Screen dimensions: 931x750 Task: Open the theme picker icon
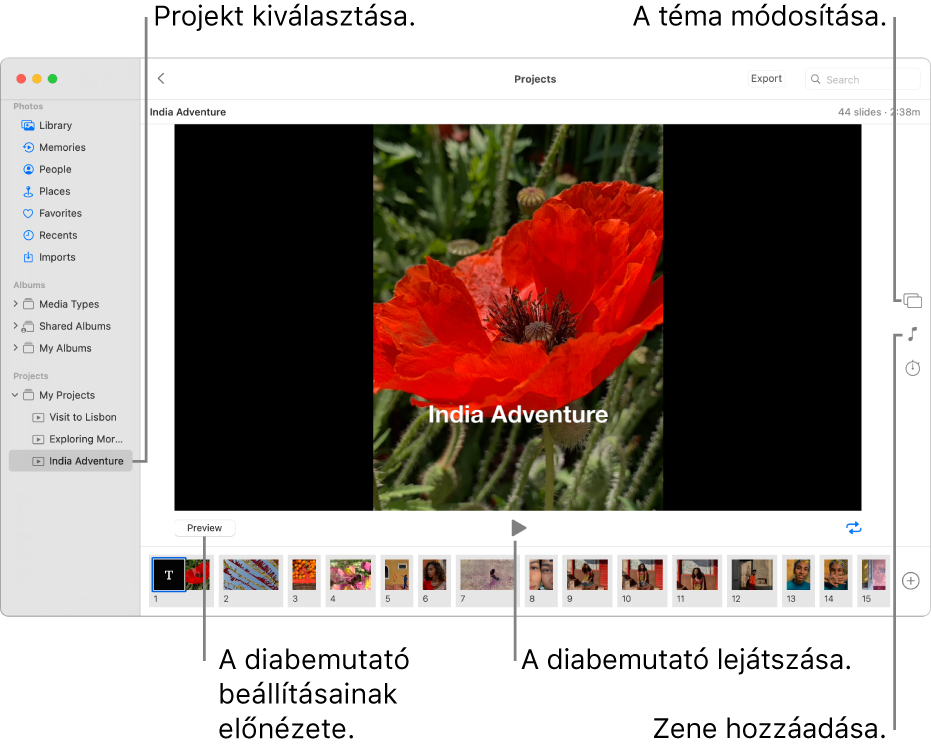click(x=913, y=300)
